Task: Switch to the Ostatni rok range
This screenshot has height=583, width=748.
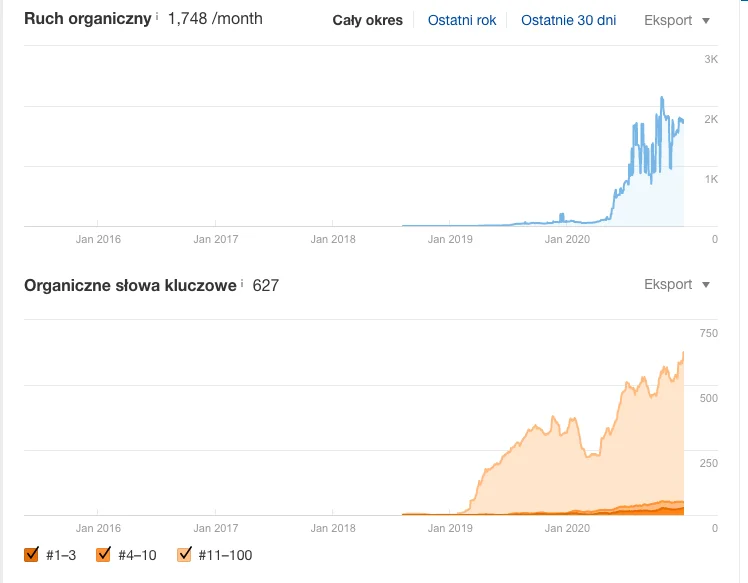Action: (461, 20)
